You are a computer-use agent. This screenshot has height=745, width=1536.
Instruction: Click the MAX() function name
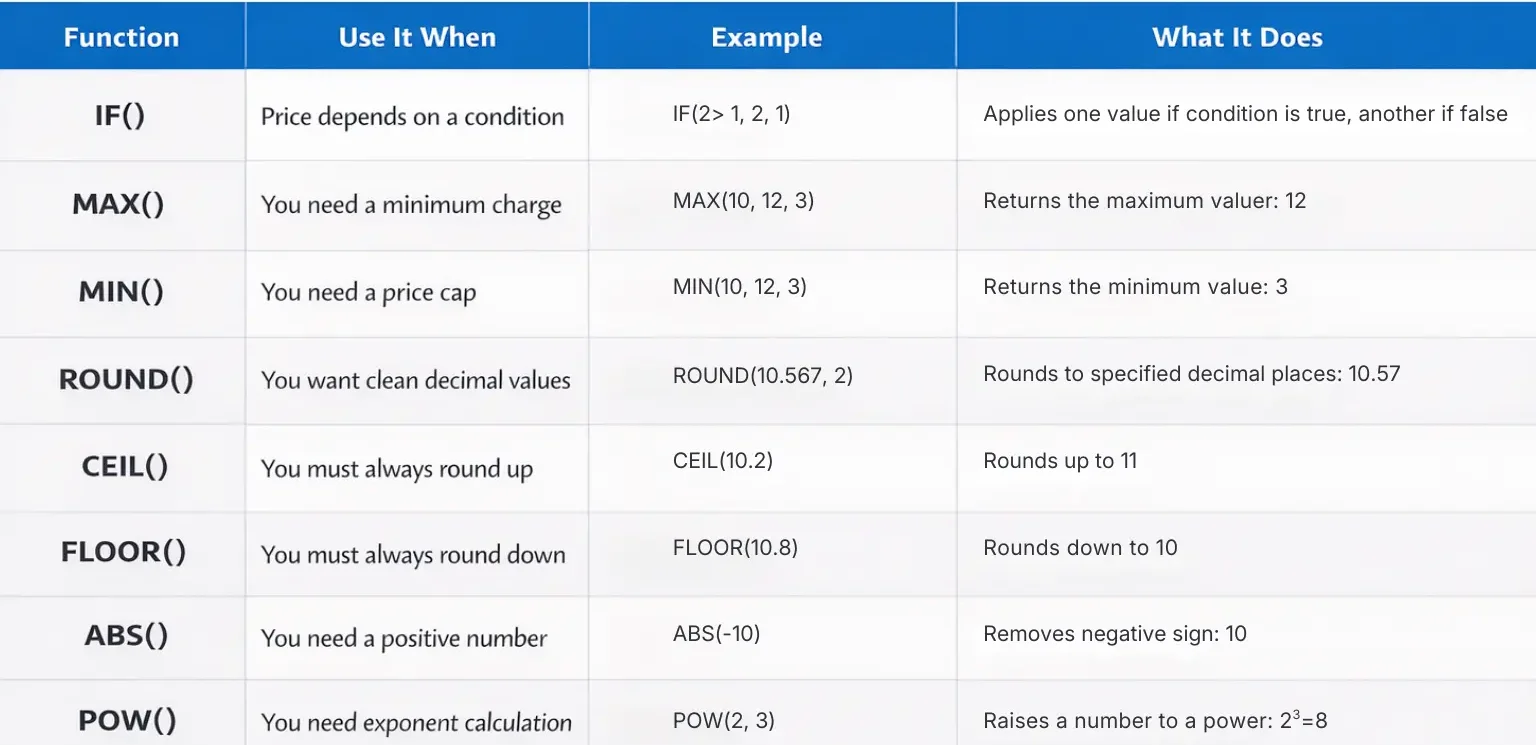coord(118,205)
